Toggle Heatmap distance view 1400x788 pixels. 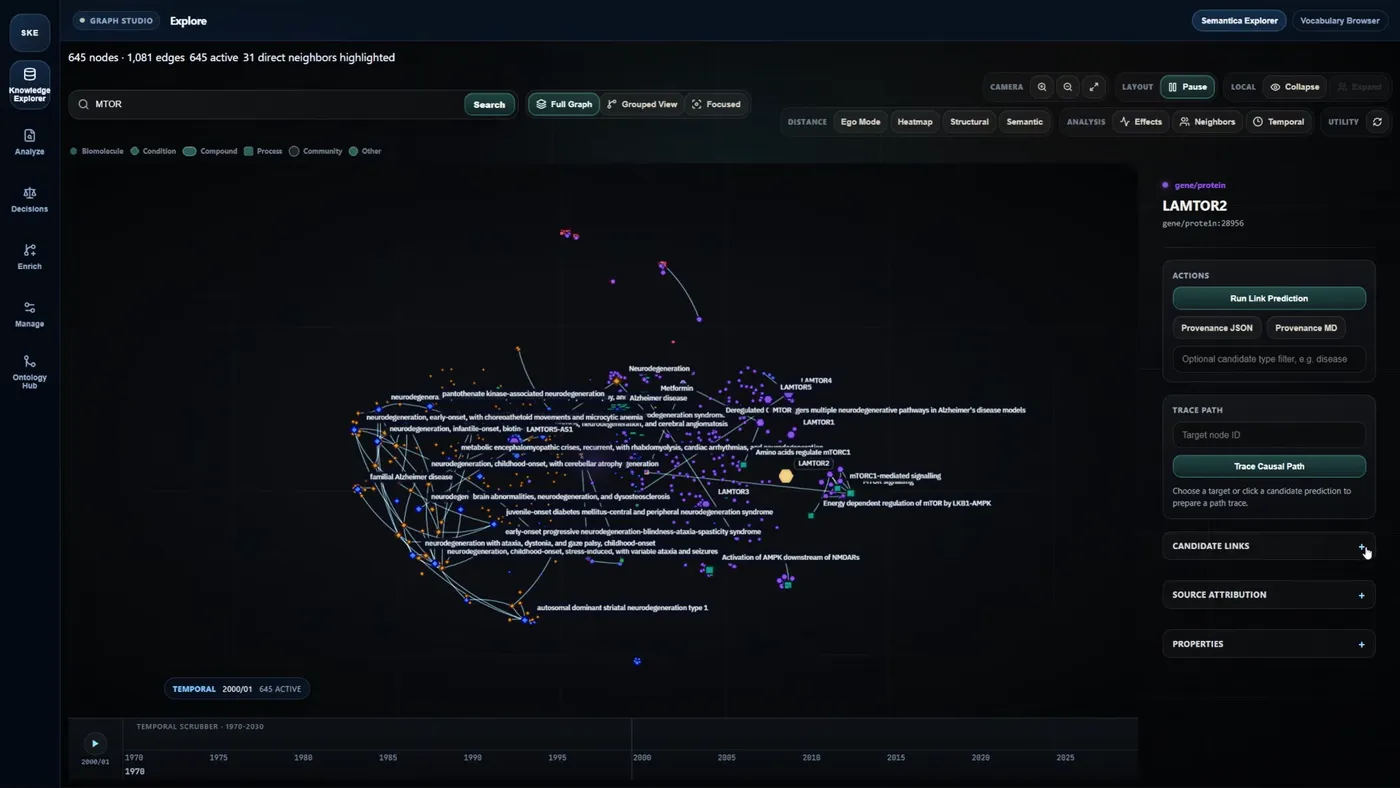915,122
